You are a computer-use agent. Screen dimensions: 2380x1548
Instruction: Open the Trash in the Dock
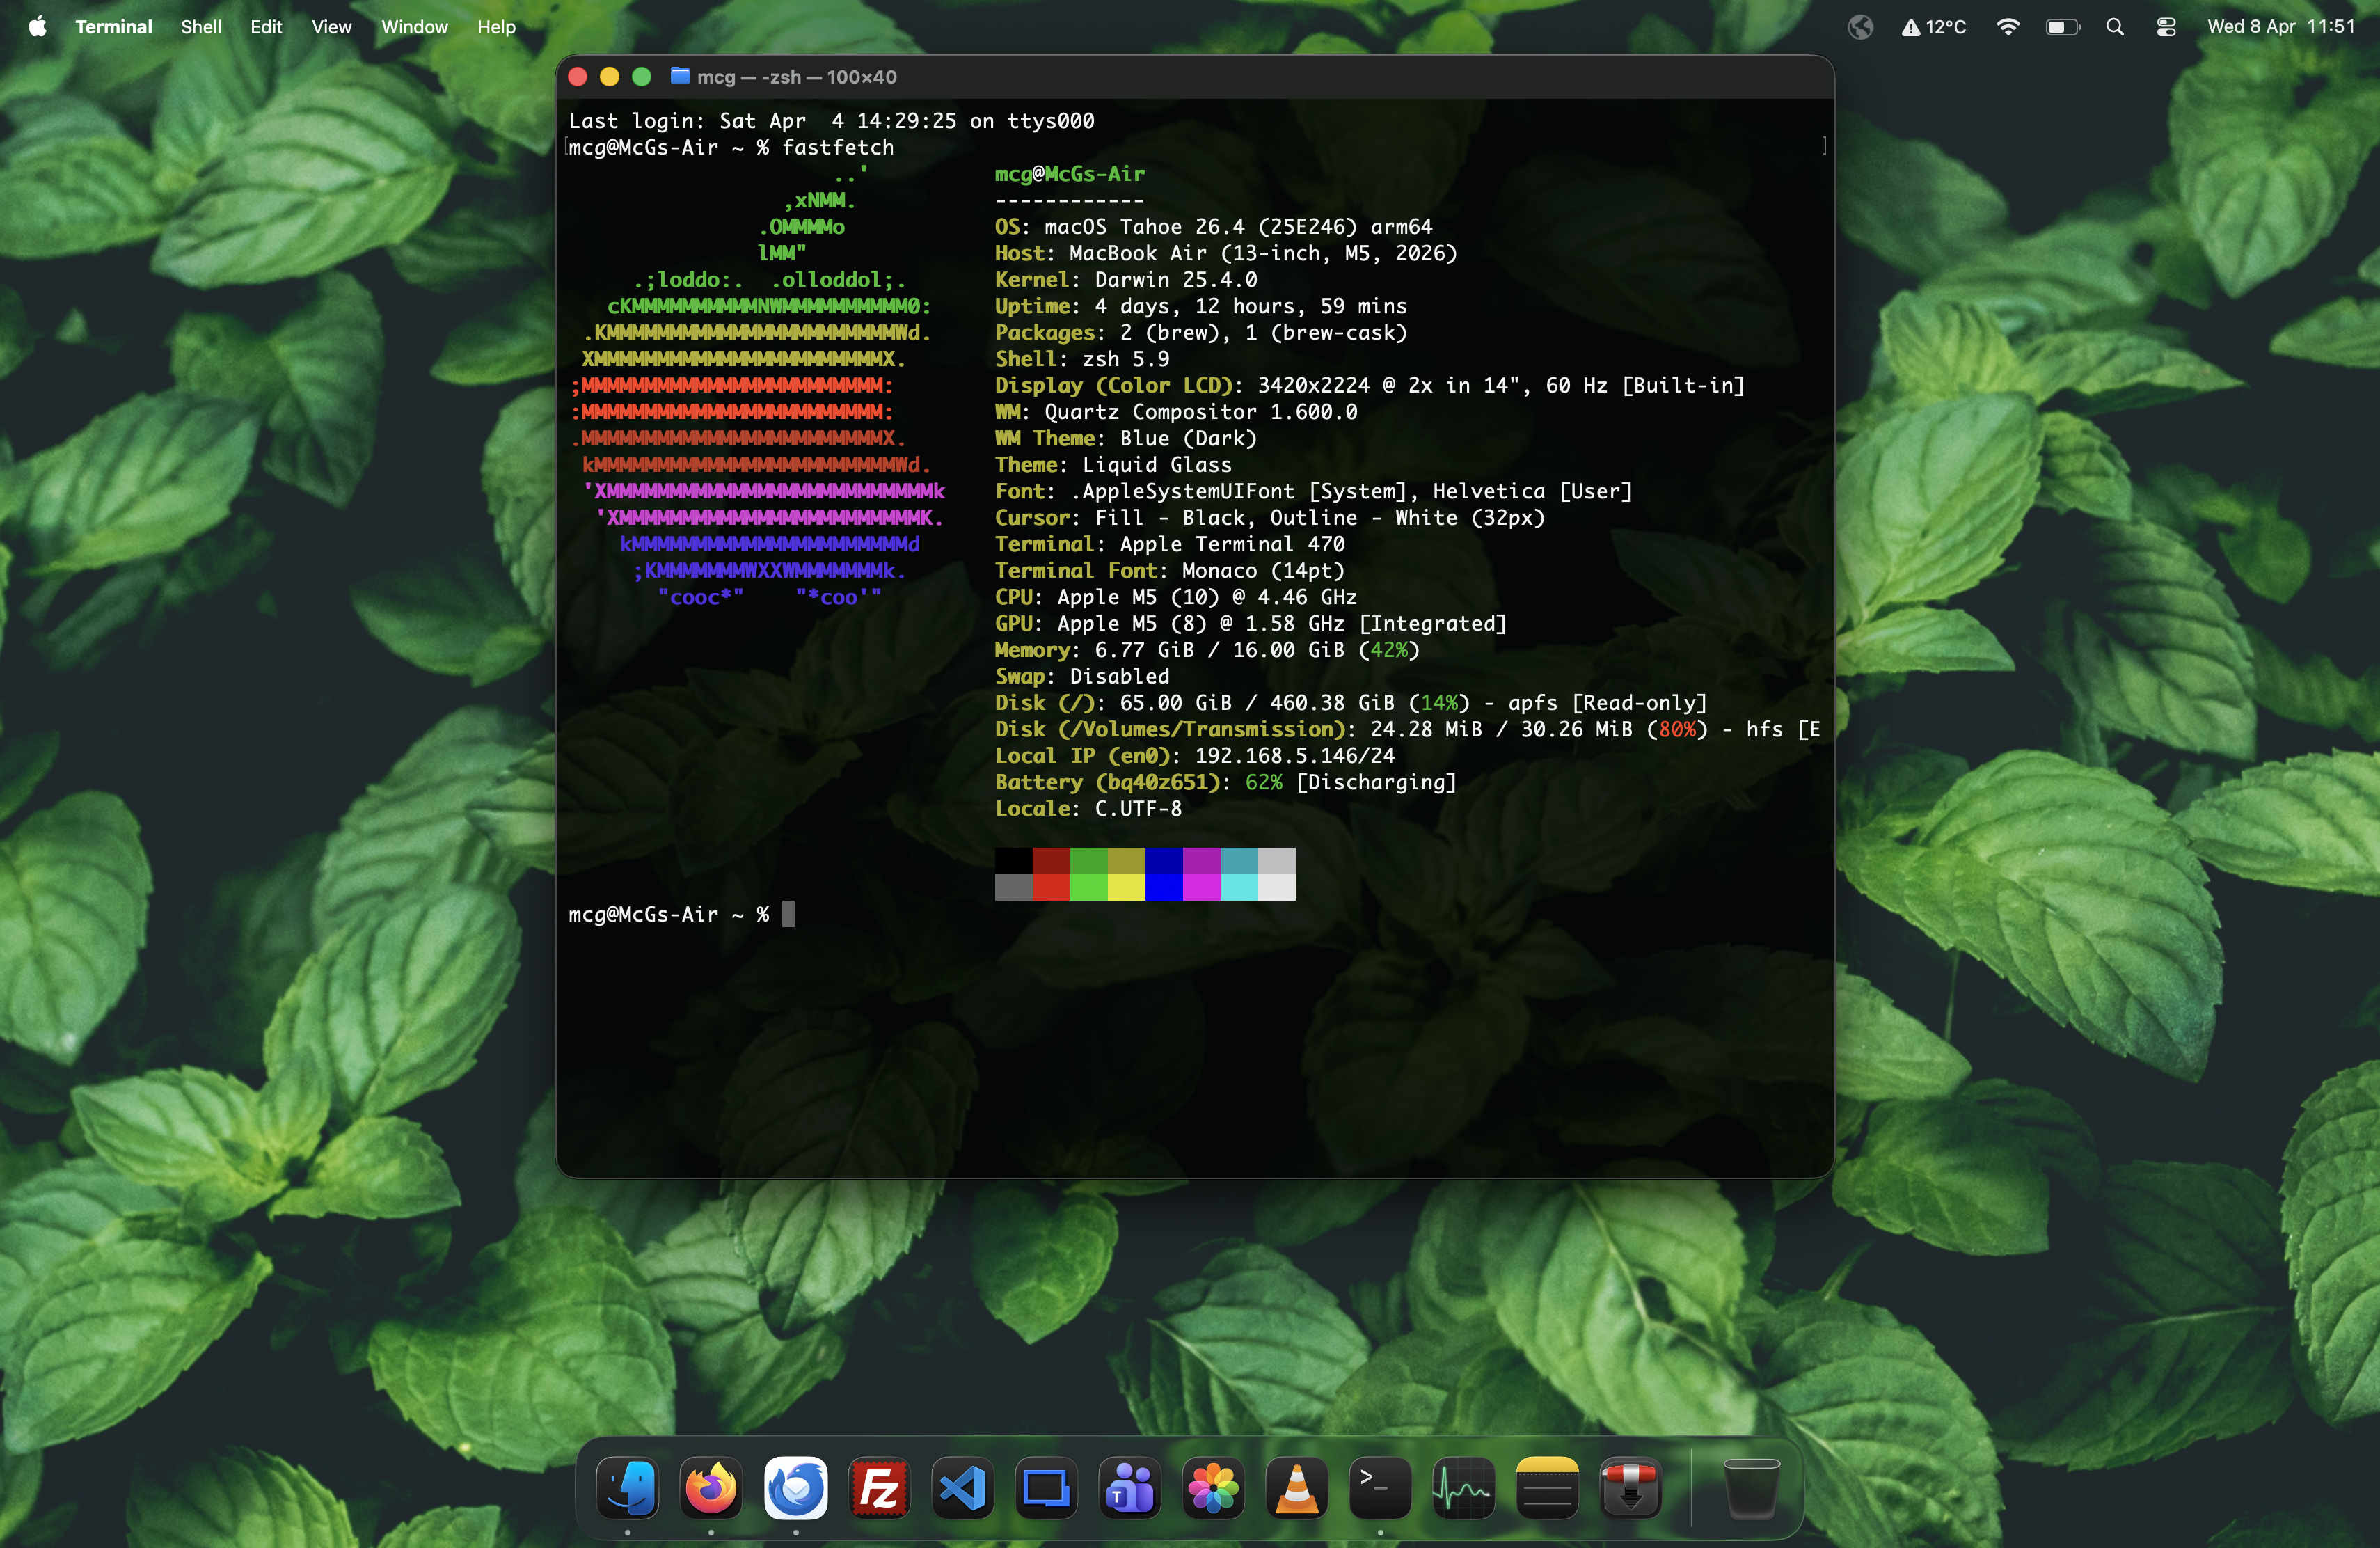coord(1752,1489)
